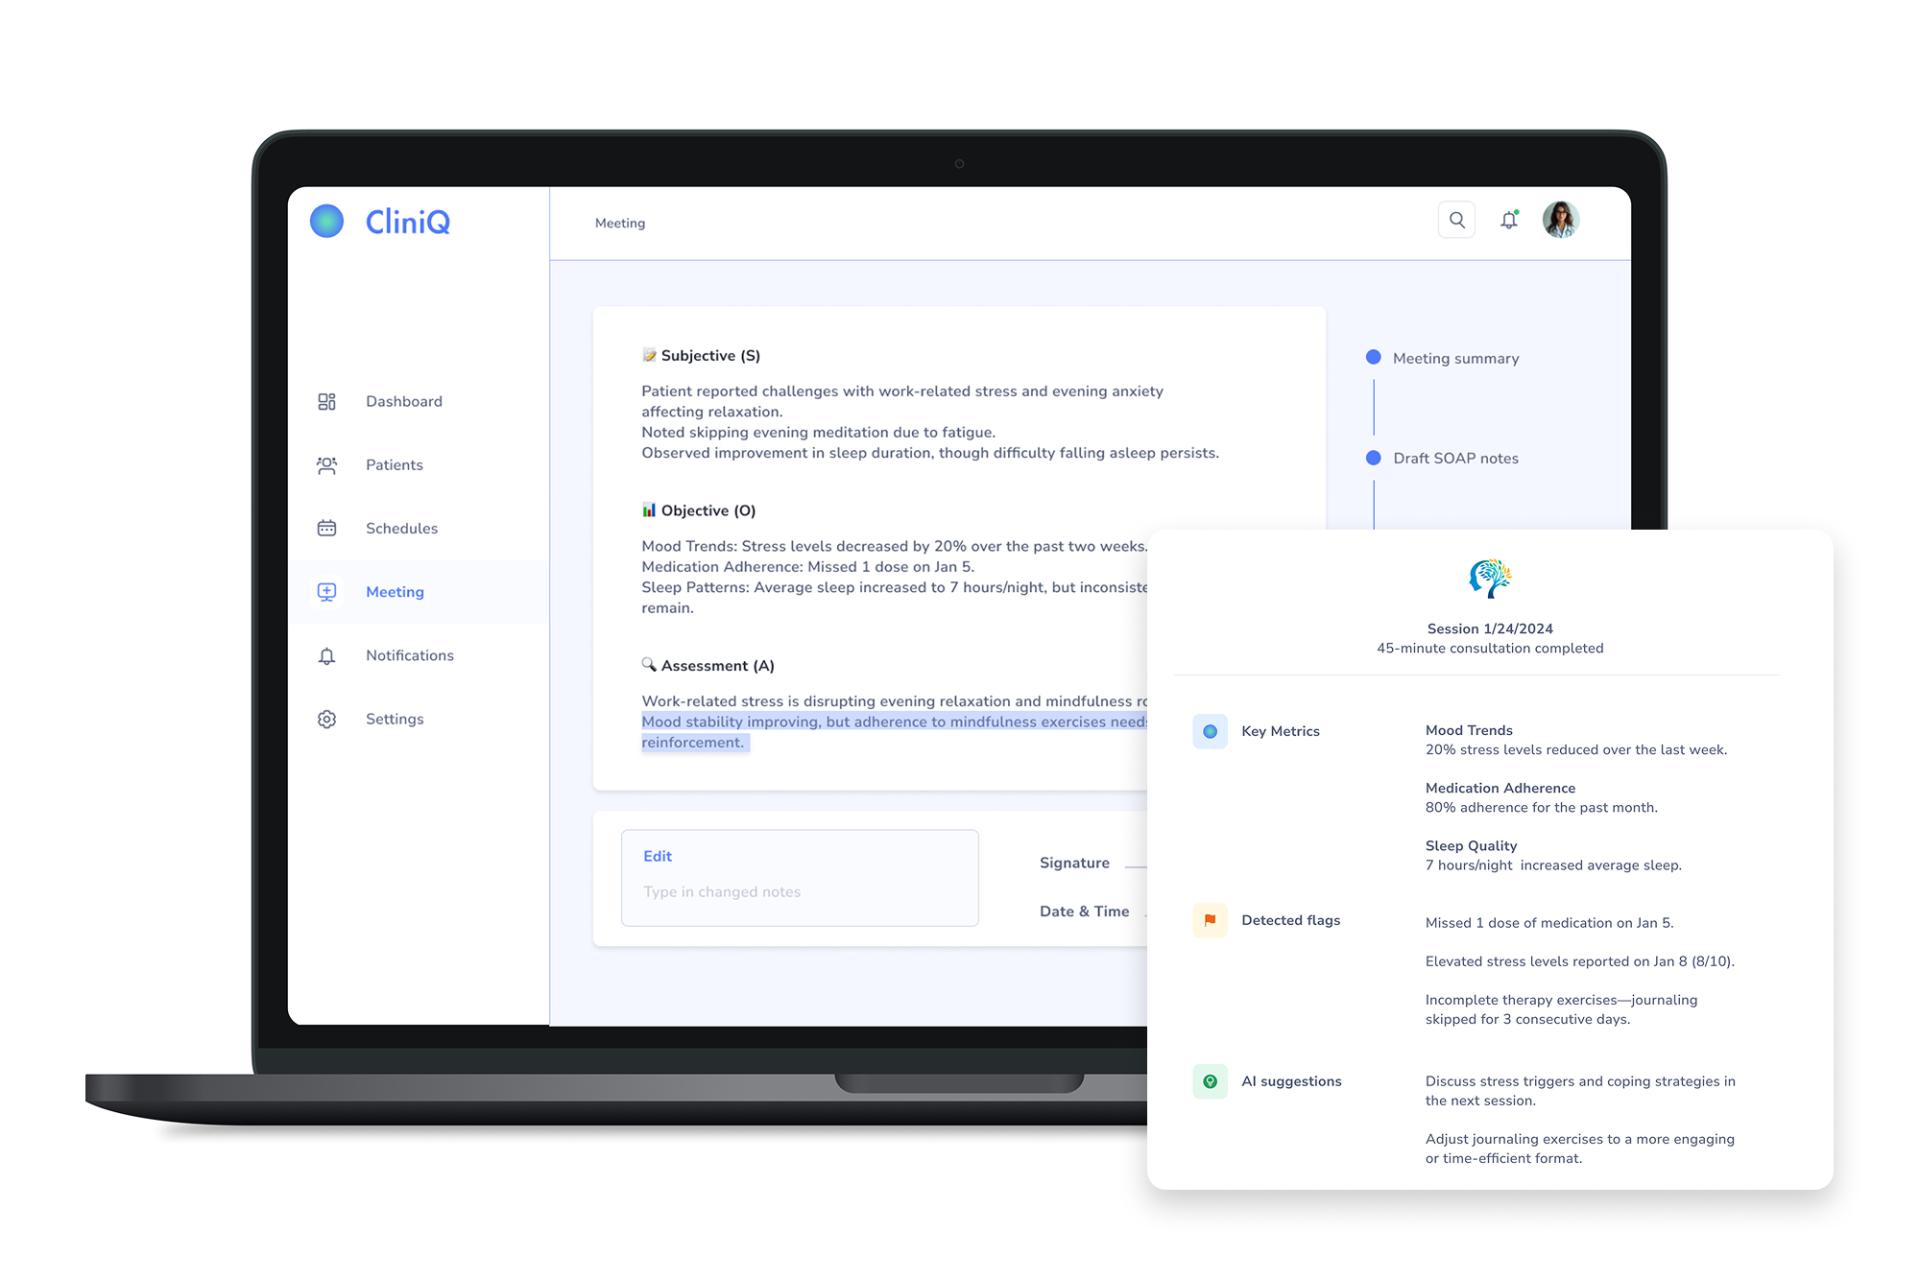The width and height of the screenshot is (1920, 1279).
Task: Select the Meeting summary timeline step
Action: (x=1455, y=358)
